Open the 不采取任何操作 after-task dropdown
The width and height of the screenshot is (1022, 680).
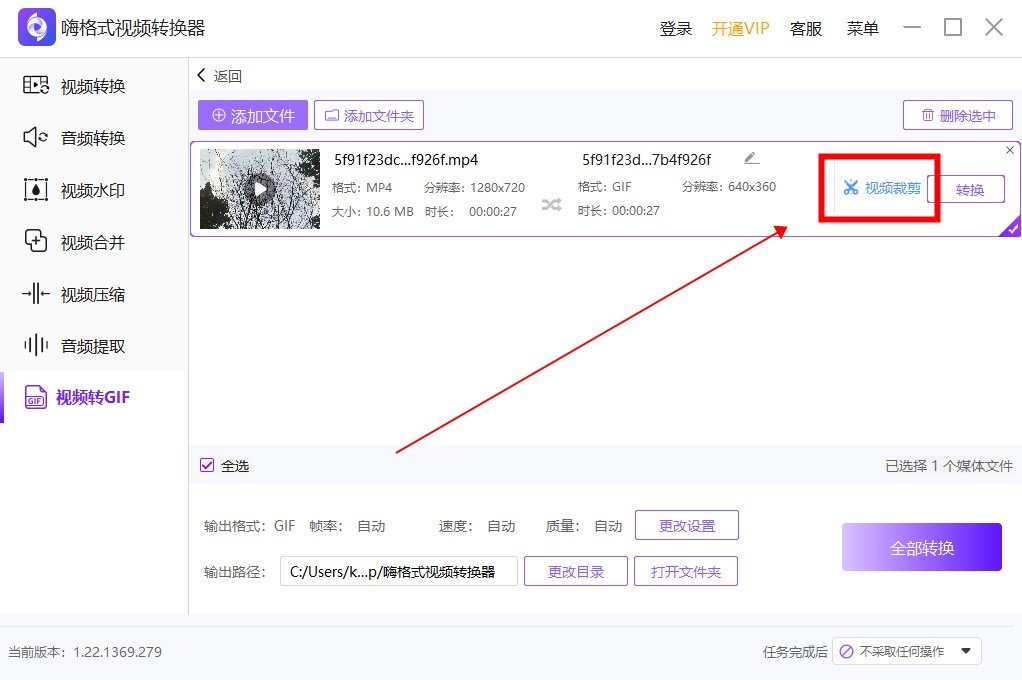tap(906, 650)
